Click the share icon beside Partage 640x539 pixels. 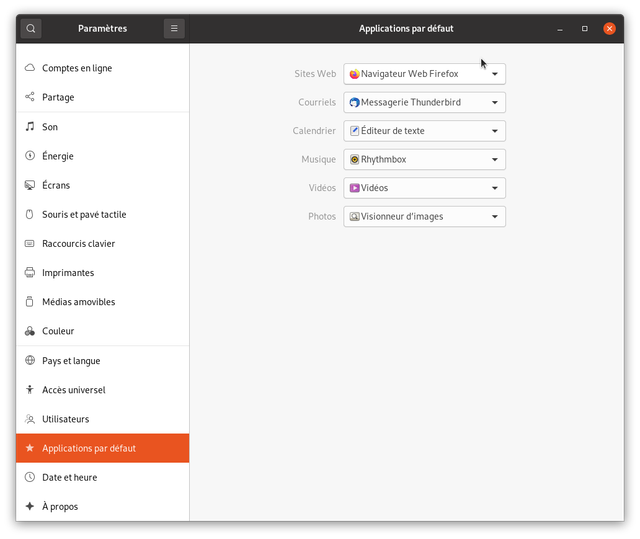point(30,97)
